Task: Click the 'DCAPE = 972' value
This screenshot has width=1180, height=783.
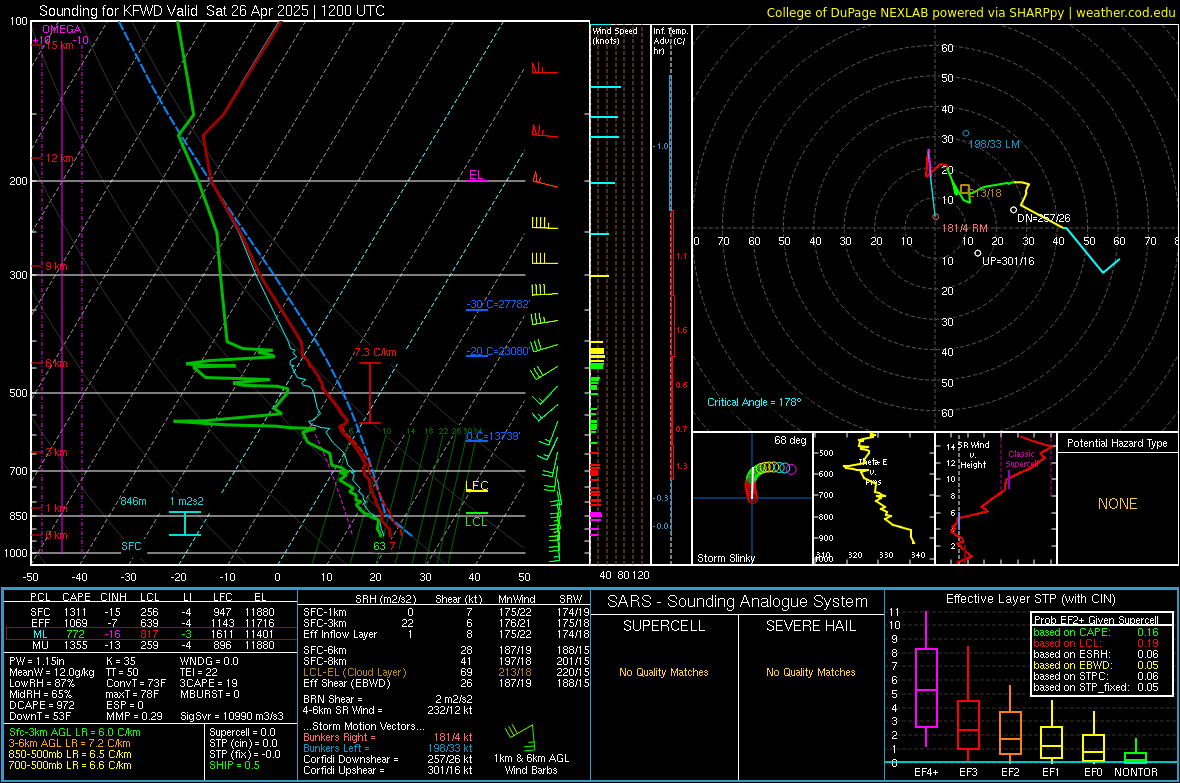Action: pos(41,705)
